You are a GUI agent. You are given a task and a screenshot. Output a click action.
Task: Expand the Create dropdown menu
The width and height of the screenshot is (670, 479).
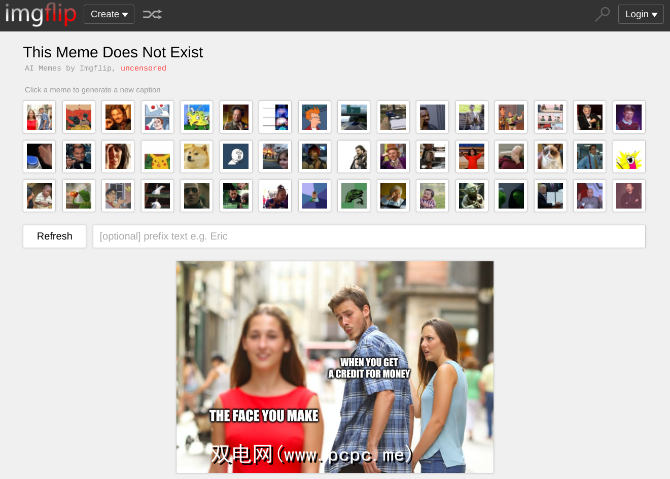pos(109,14)
